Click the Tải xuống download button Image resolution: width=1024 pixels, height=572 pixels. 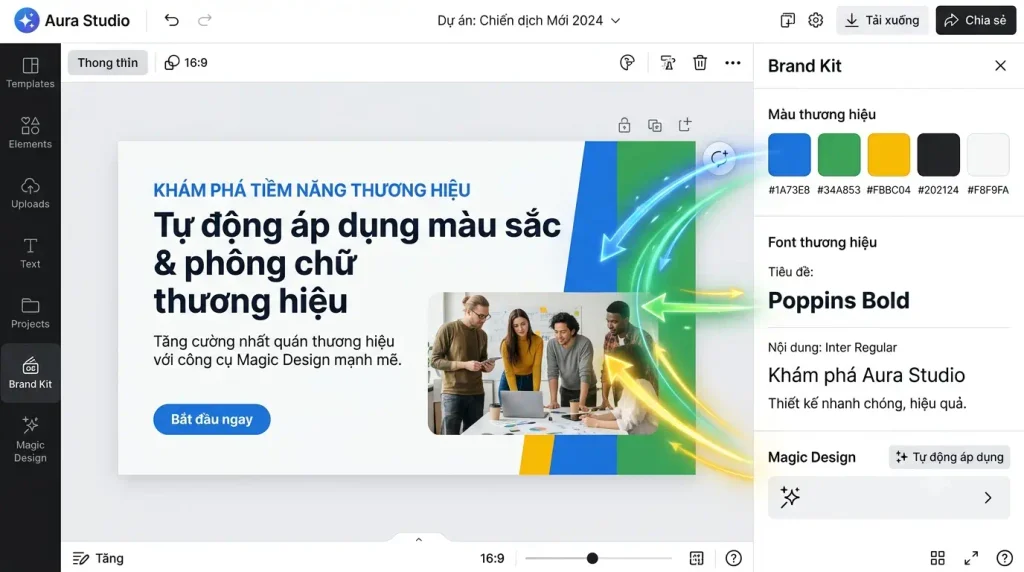pyautogui.click(x=882, y=20)
